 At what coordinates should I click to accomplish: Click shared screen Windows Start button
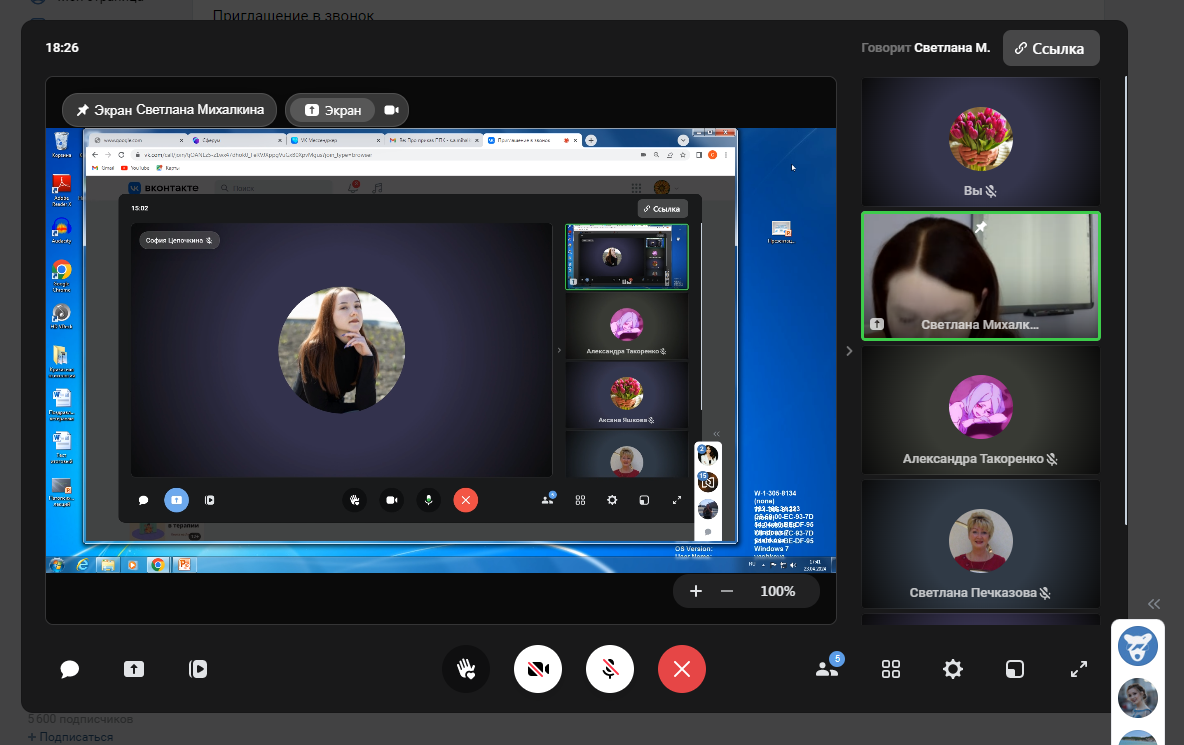pos(57,565)
